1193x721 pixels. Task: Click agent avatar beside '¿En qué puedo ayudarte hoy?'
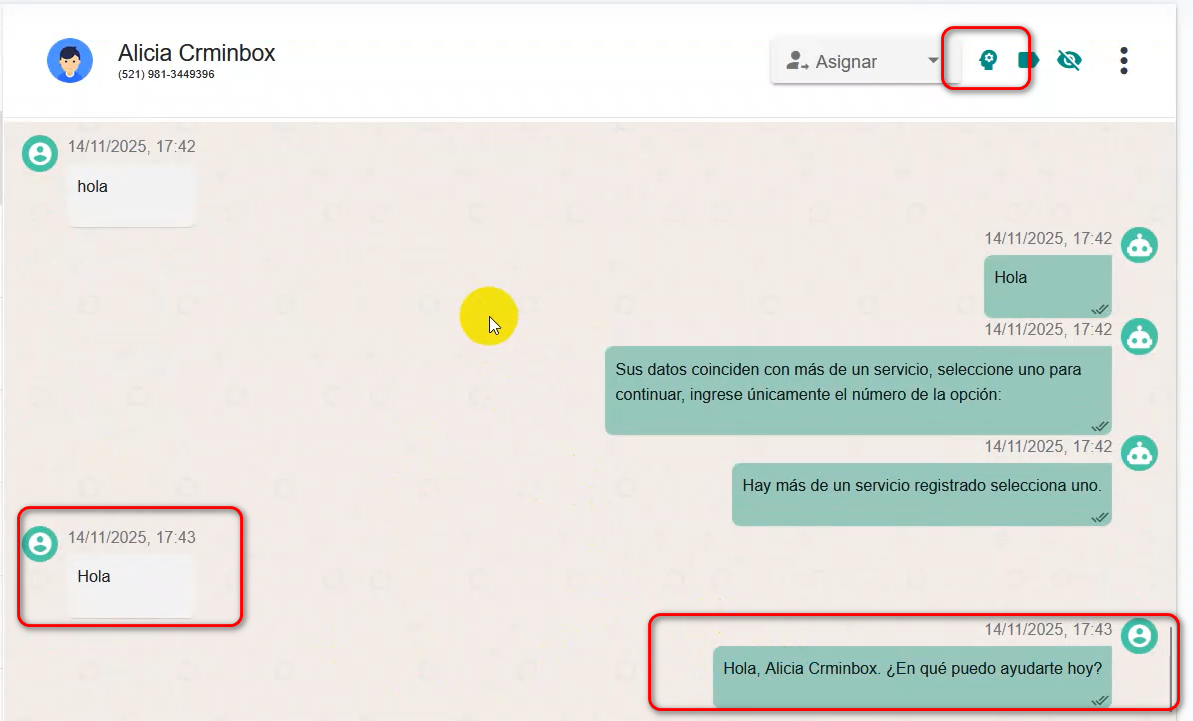[x=1139, y=635]
